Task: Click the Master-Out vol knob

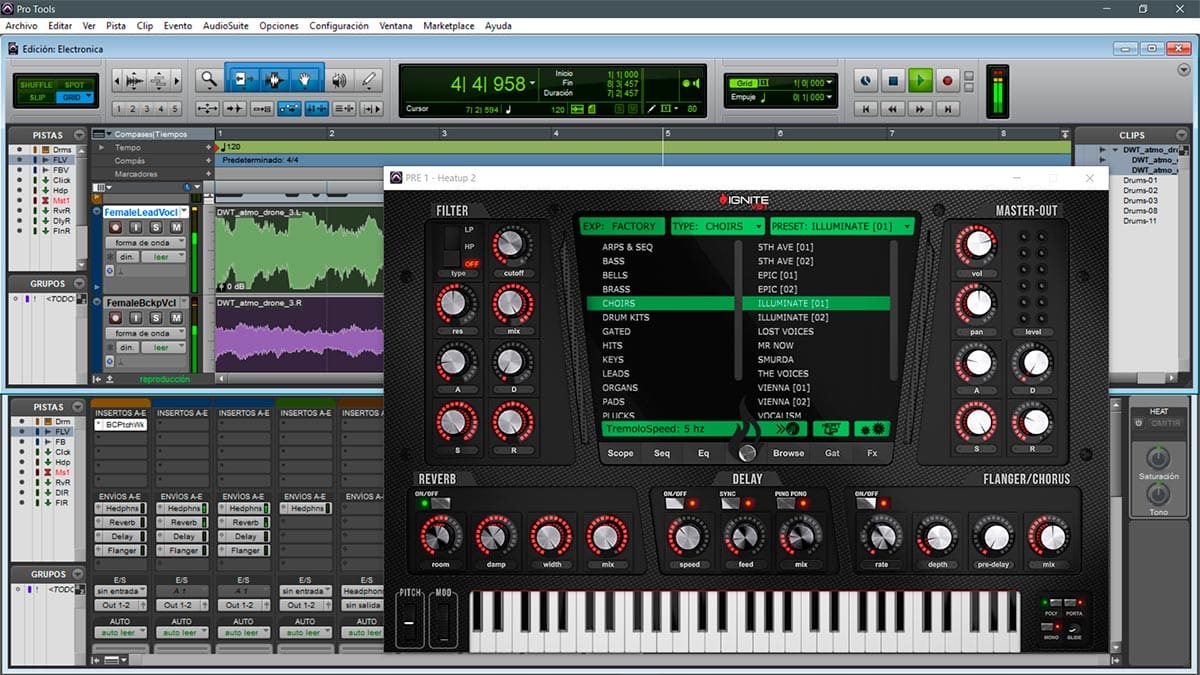Action: (976, 246)
